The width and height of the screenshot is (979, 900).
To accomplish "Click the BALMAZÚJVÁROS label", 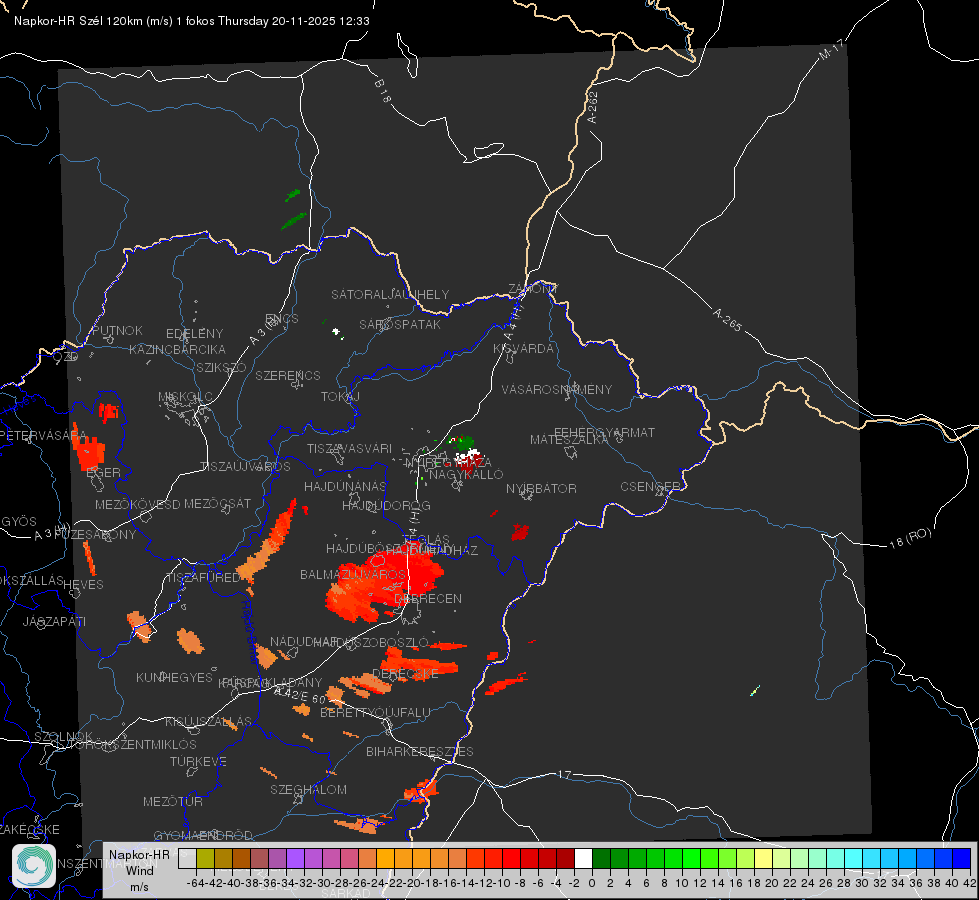I will pos(353,575).
